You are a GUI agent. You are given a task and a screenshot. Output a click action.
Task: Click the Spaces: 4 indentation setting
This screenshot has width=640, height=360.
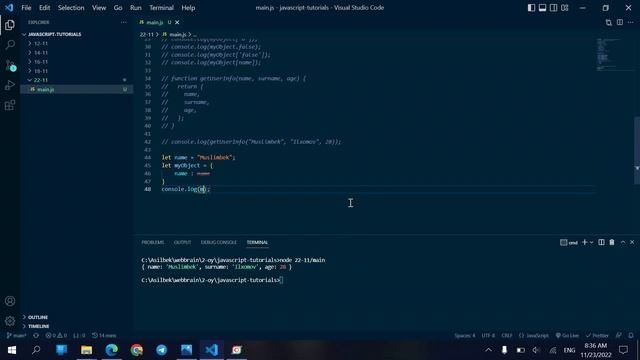(464, 336)
